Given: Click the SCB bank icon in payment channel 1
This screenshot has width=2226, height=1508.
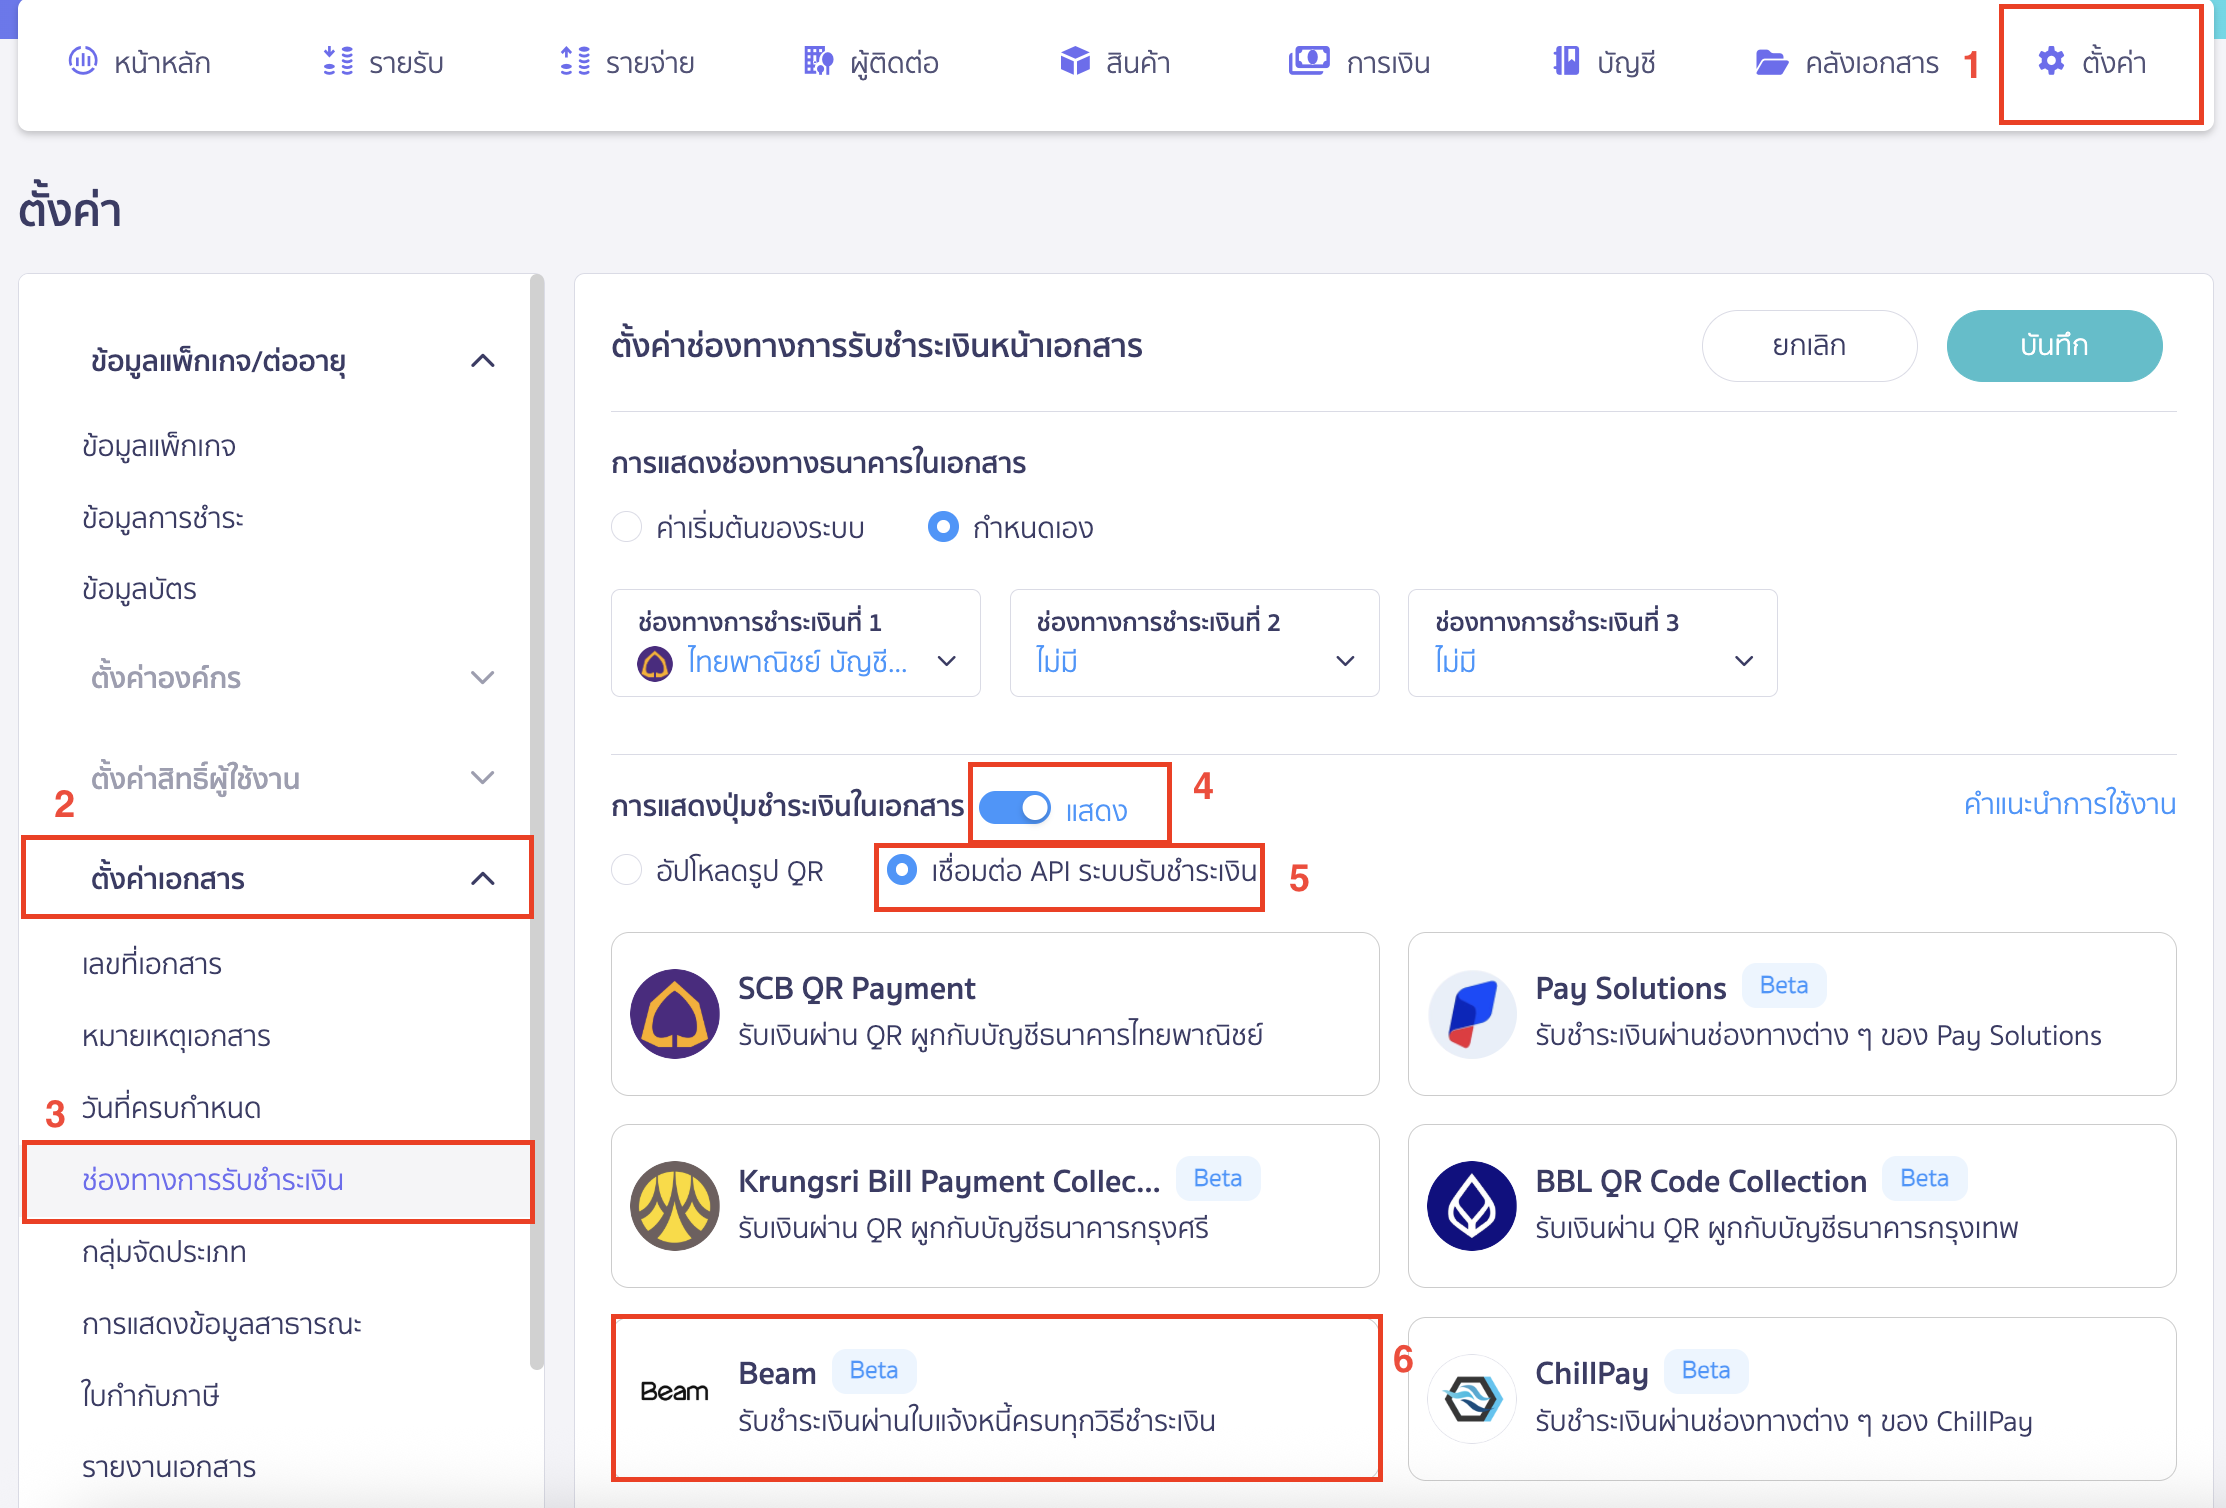Looking at the screenshot, I should point(655,662).
